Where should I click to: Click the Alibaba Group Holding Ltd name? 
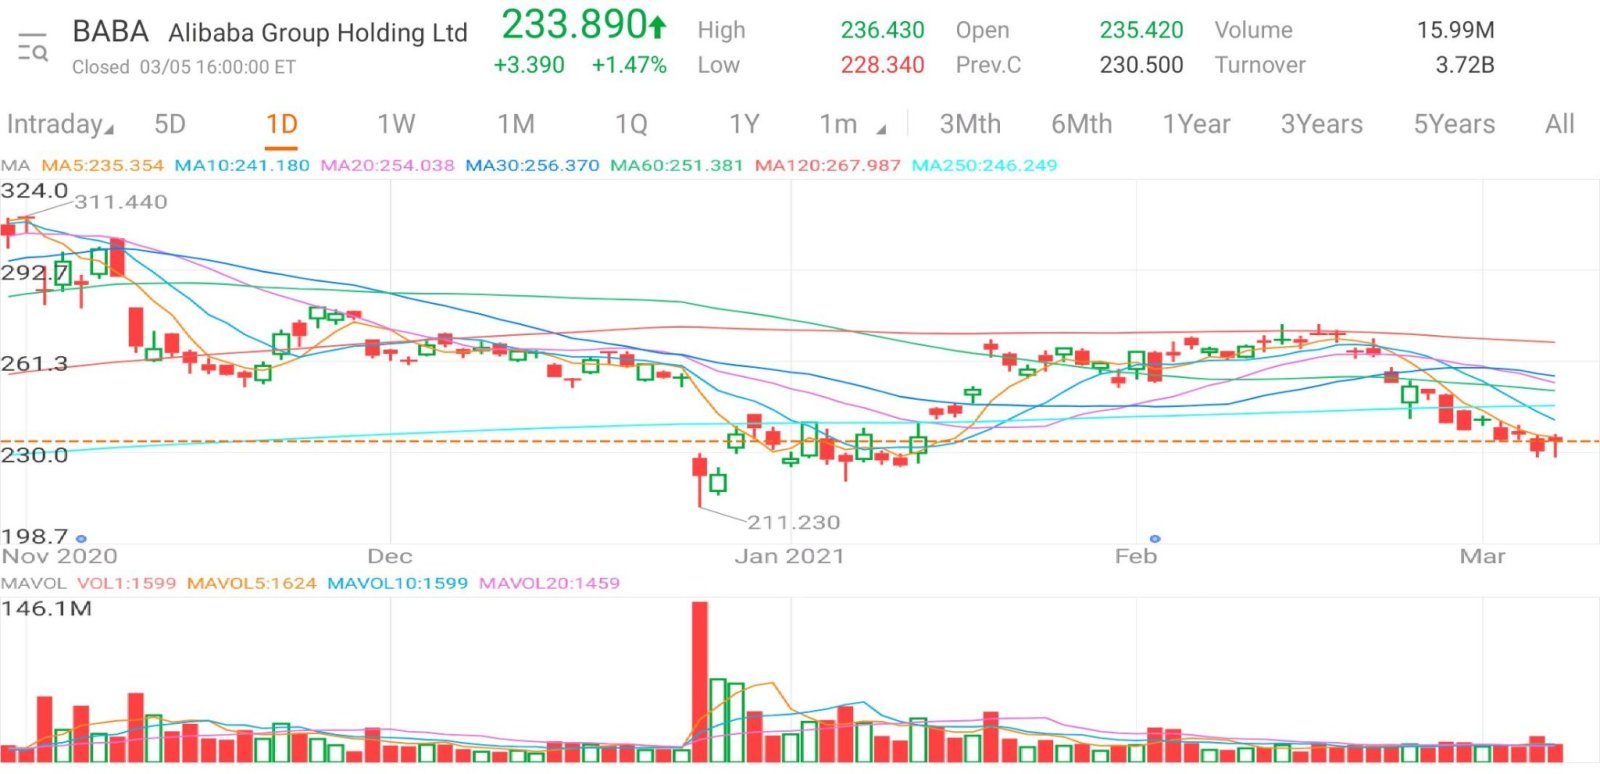318,33
